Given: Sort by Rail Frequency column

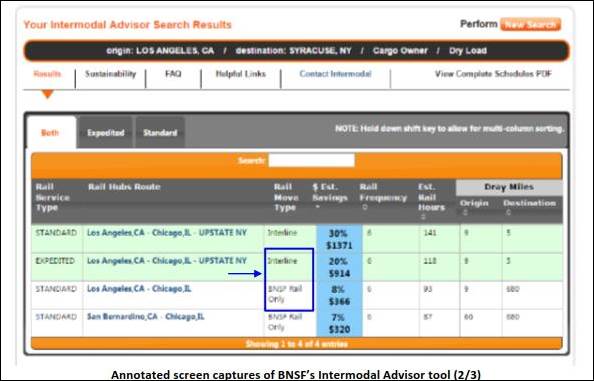Looking at the screenshot, I should click(x=383, y=197).
